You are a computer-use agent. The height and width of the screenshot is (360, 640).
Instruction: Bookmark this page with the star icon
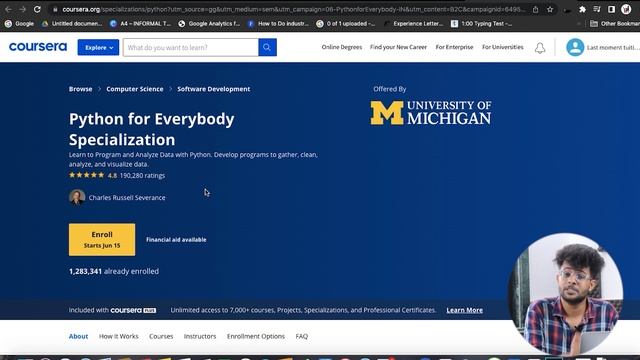coord(550,9)
